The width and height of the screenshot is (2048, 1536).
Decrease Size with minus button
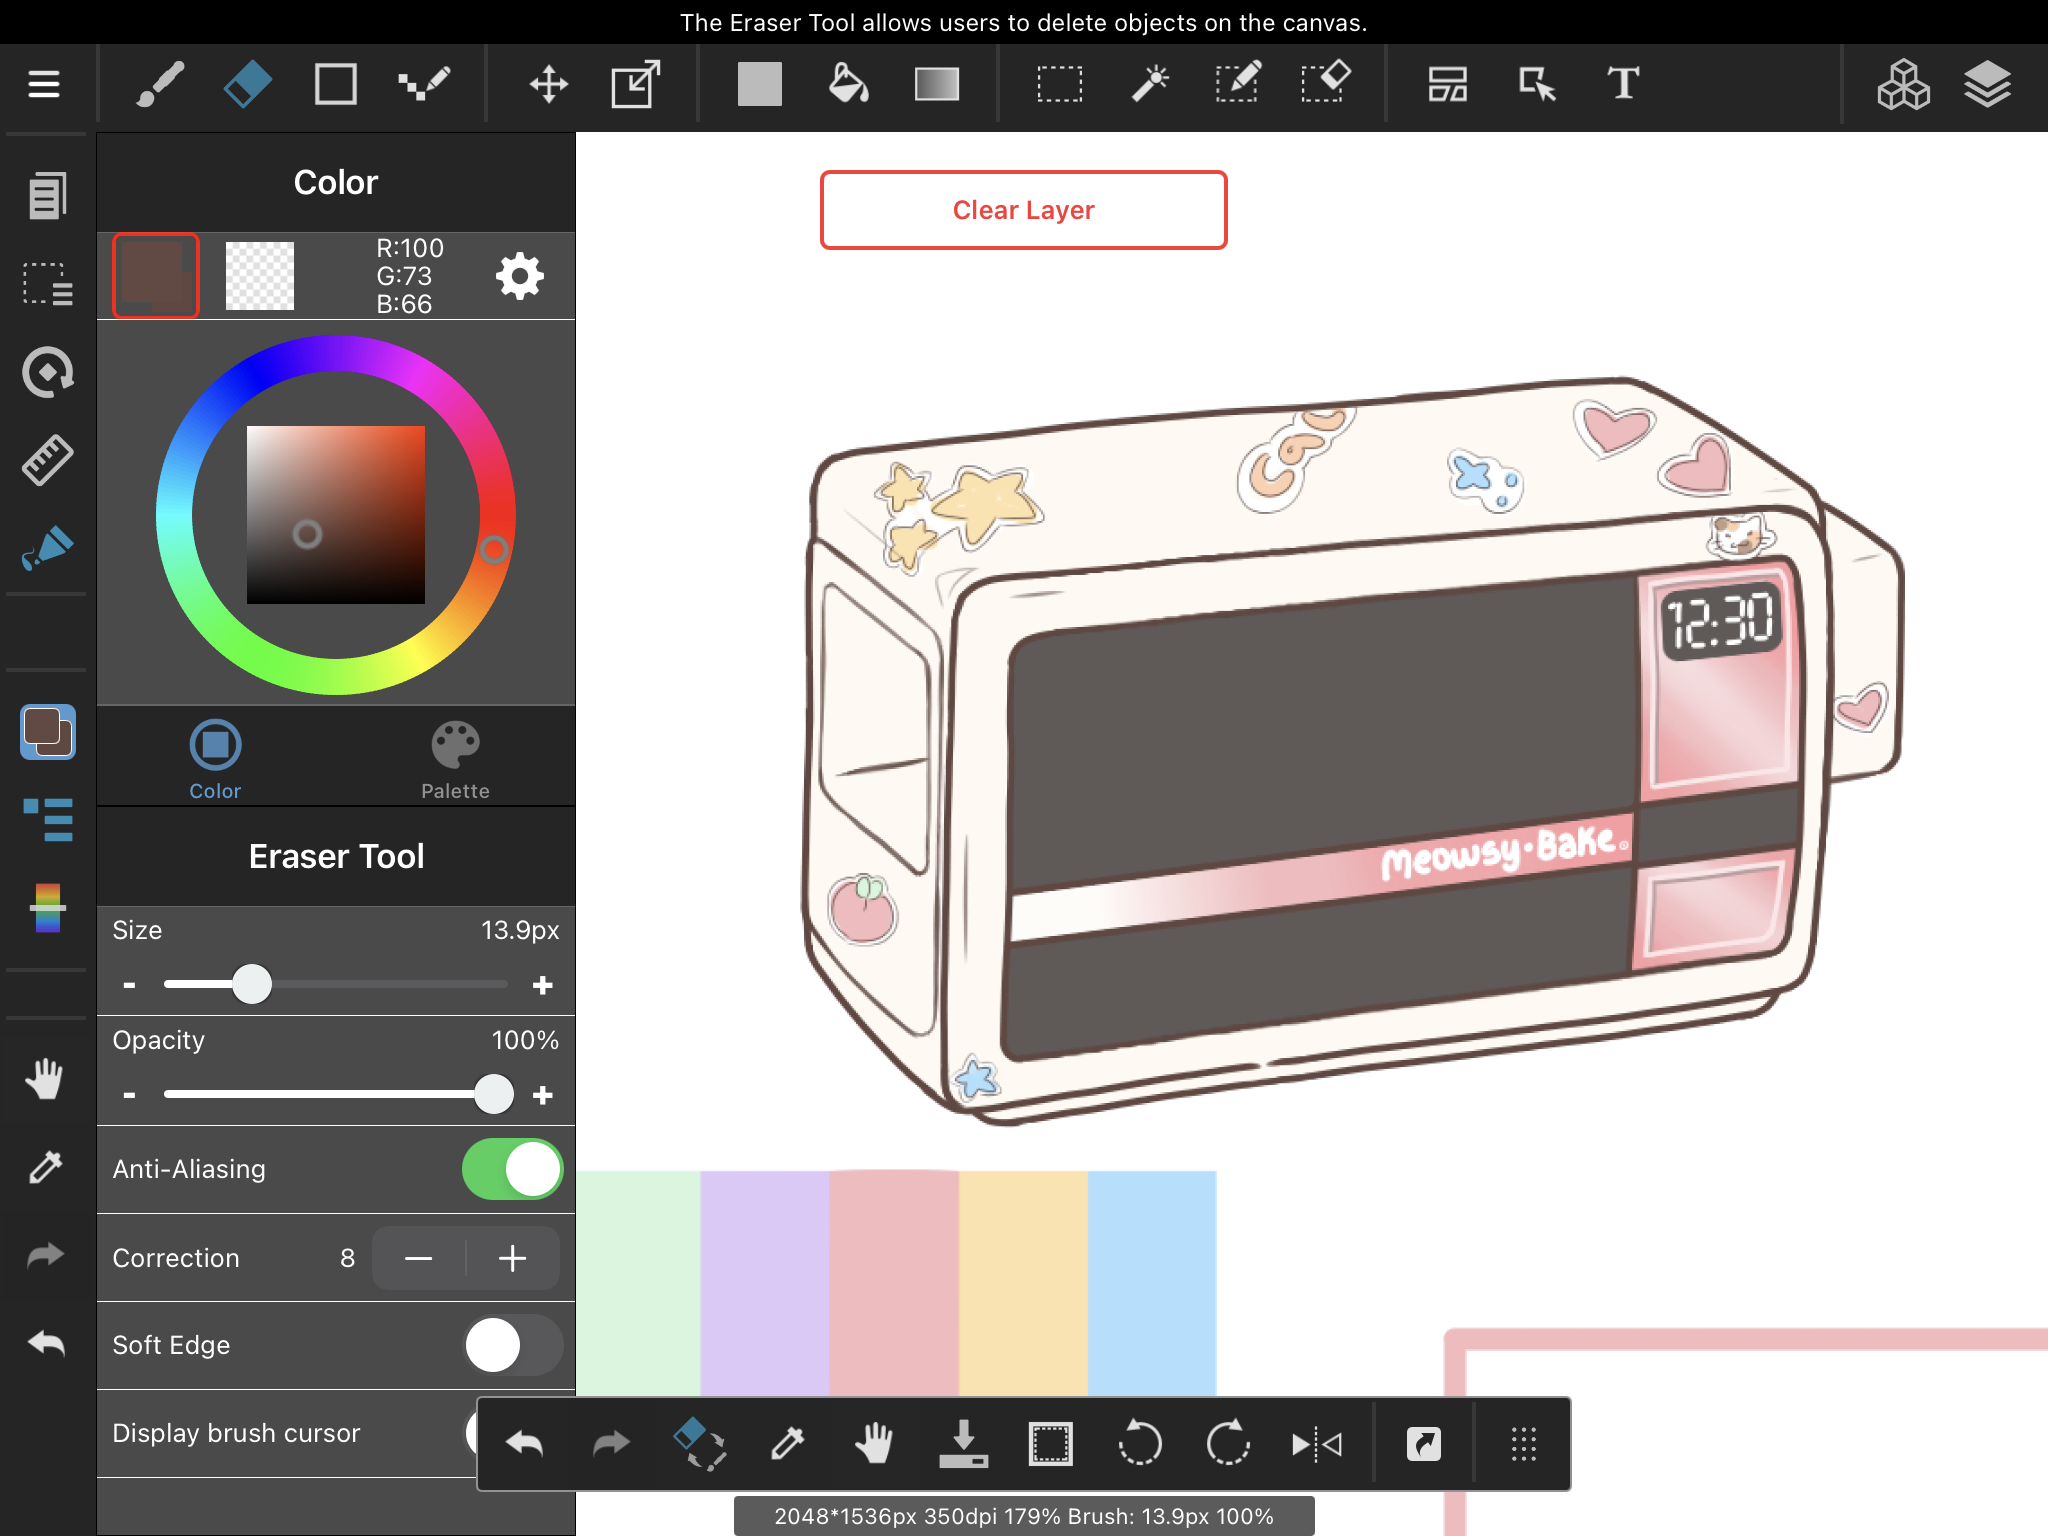(129, 985)
